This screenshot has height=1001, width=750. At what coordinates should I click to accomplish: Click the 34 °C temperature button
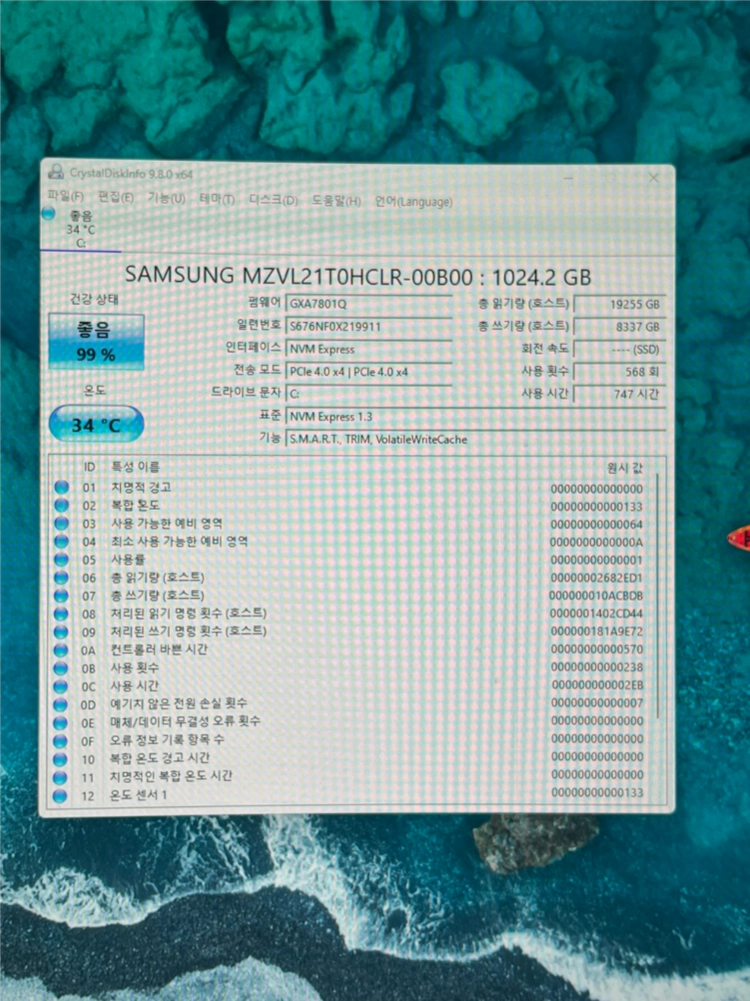pyautogui.click(x=96, y=424)
